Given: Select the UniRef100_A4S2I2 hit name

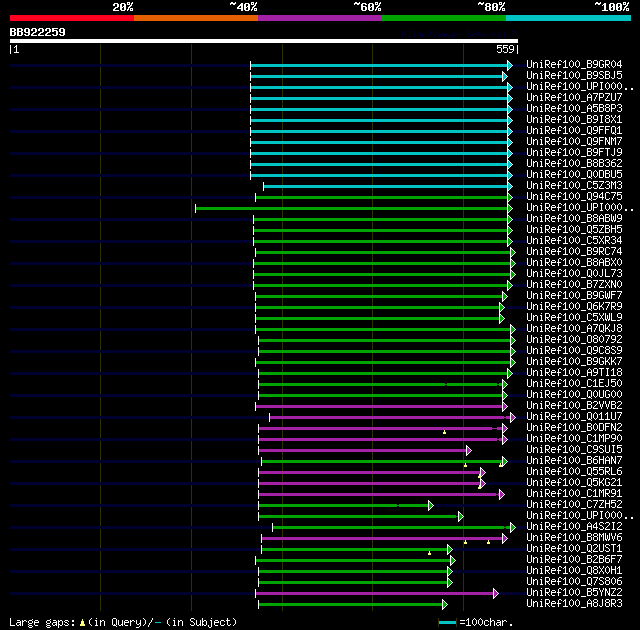Looking at the screenshot, I should (574, 527).
